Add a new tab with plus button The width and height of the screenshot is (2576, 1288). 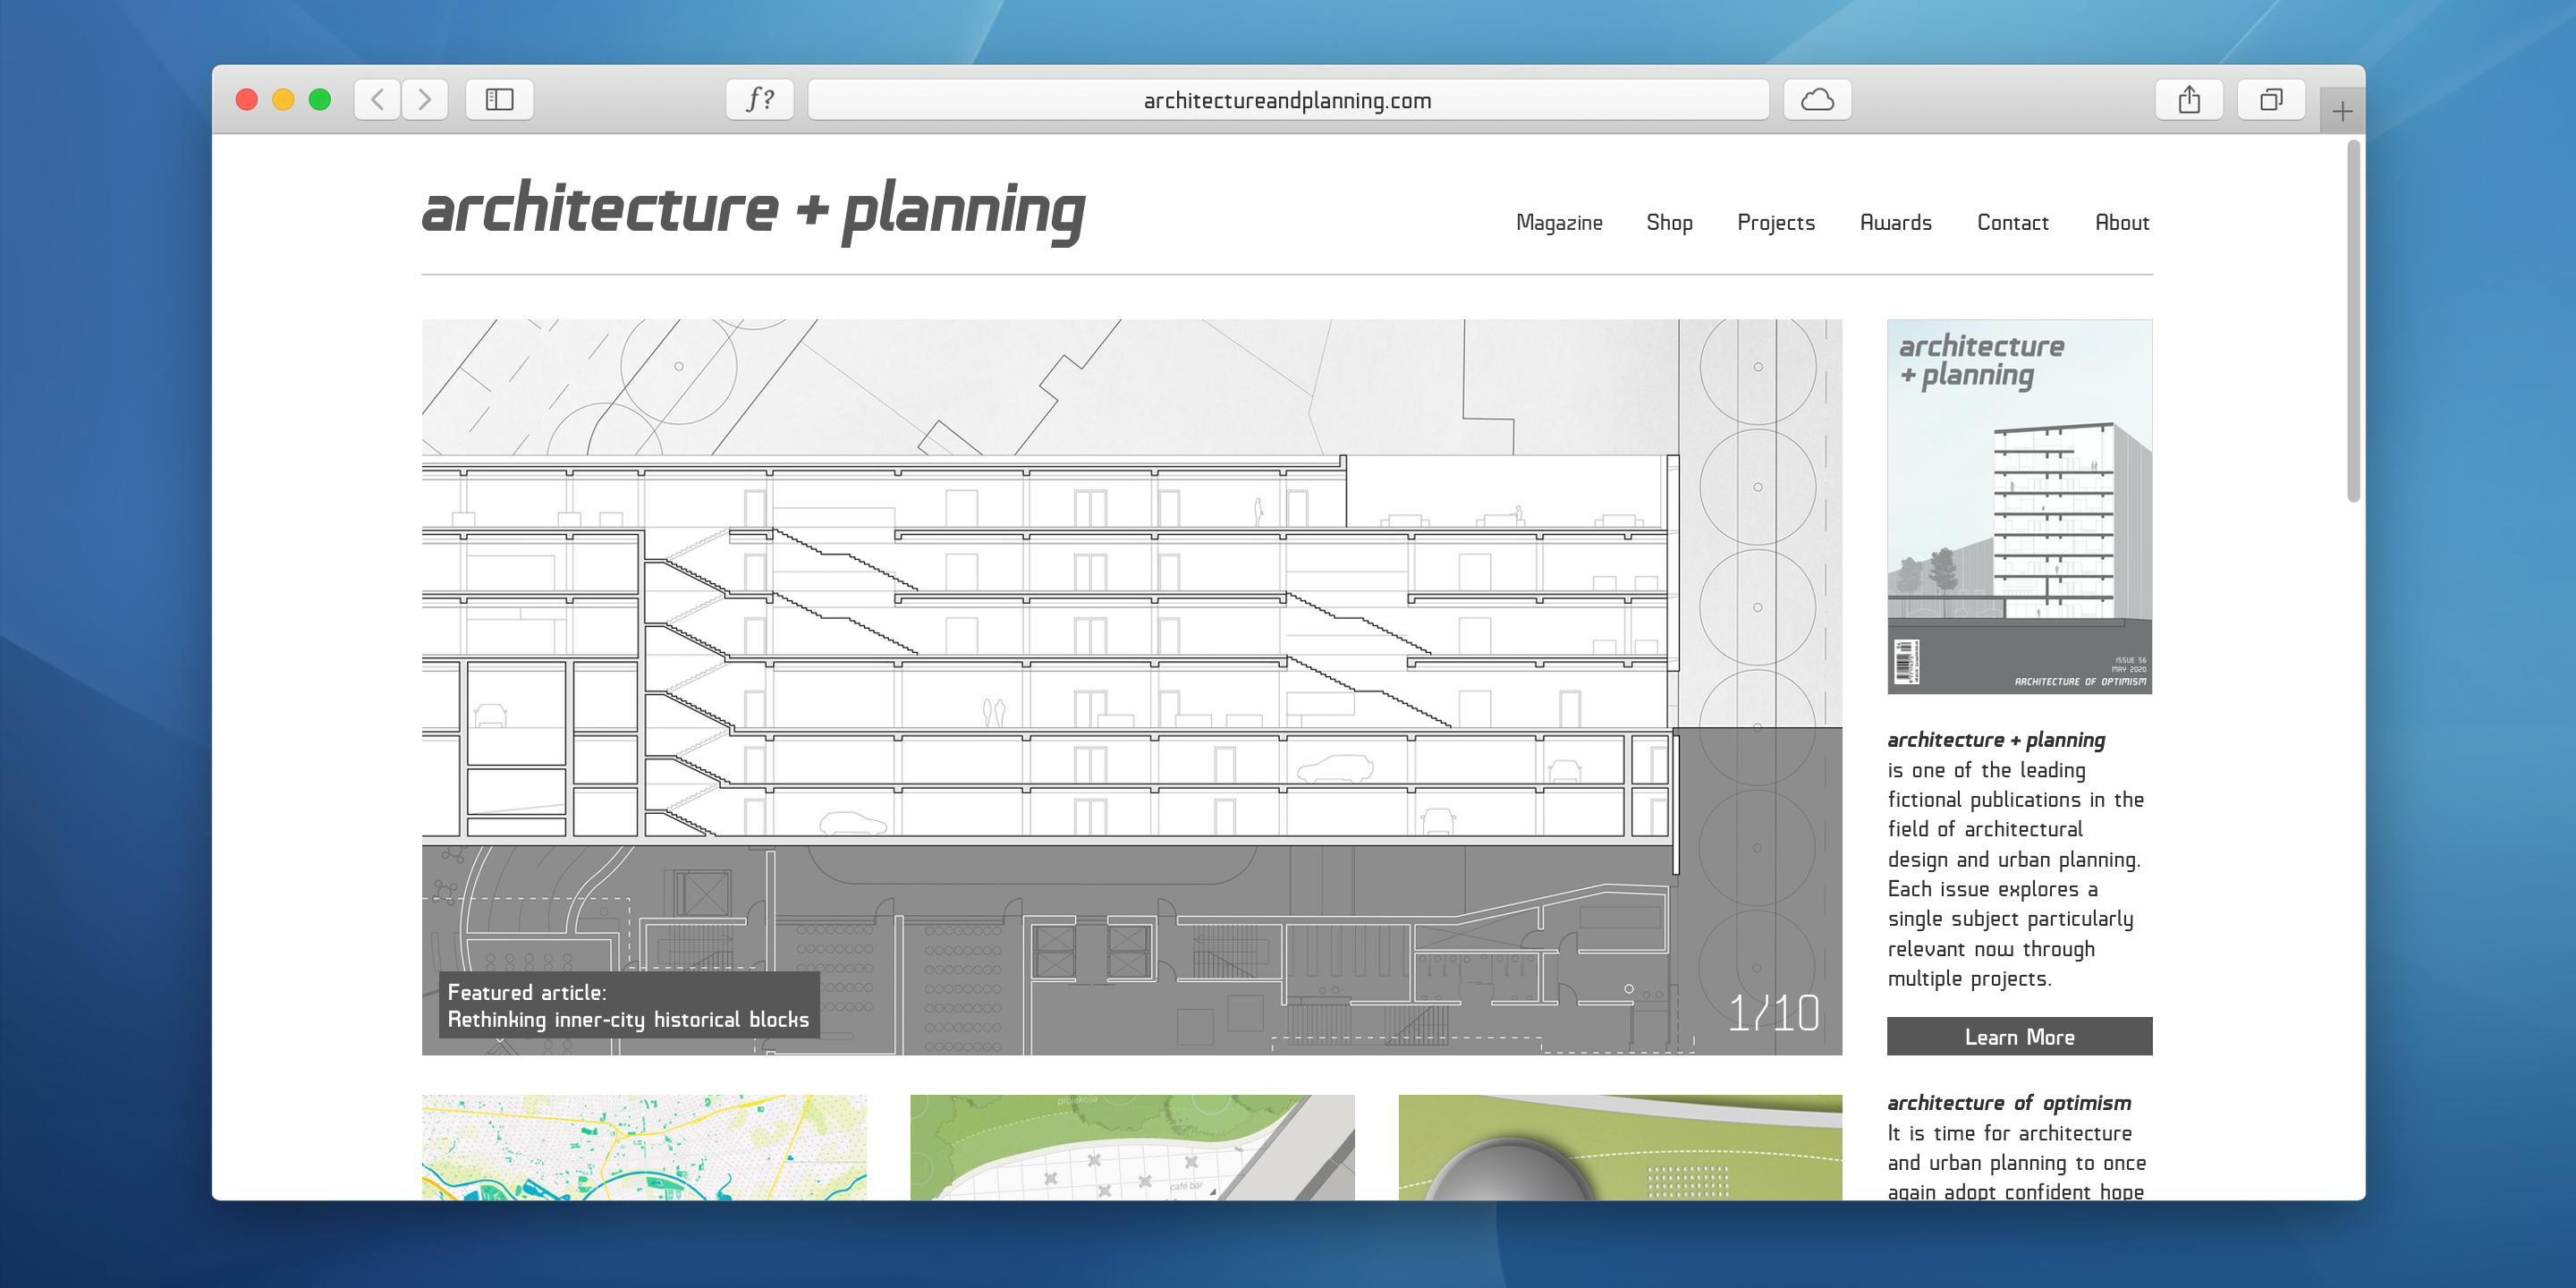pyautogui.click(x=2342, y=112)
